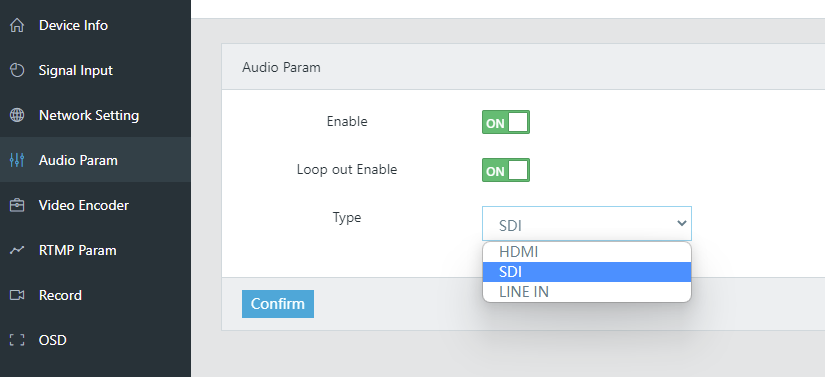
Task: Turn off the Loop out Enable switch
Action: [x=506, y=170]
